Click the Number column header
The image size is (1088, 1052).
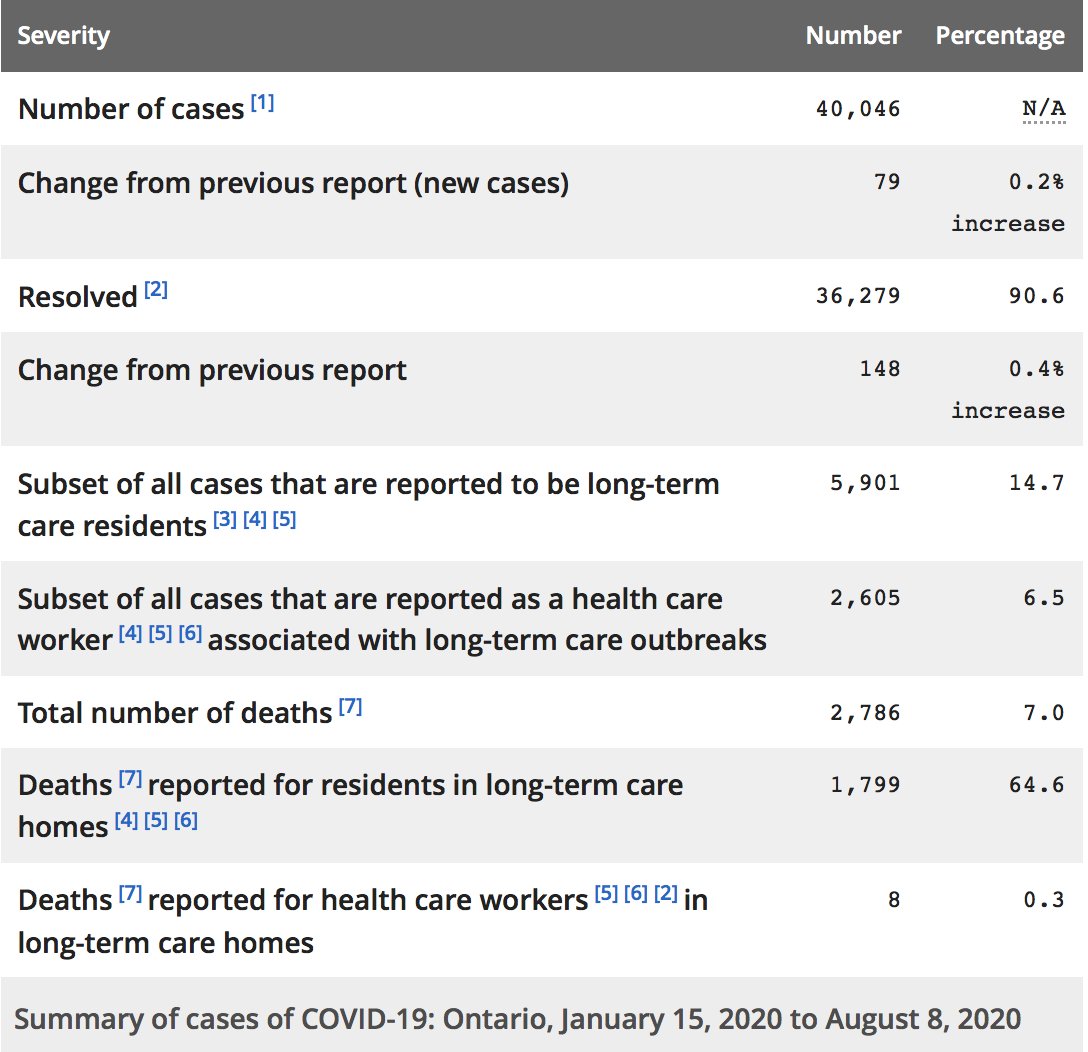(x=853, y=35)
